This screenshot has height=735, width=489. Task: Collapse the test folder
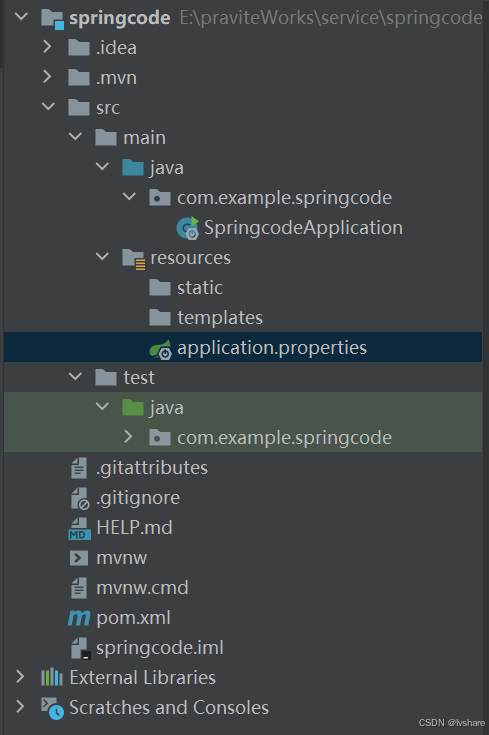[75, 377]
